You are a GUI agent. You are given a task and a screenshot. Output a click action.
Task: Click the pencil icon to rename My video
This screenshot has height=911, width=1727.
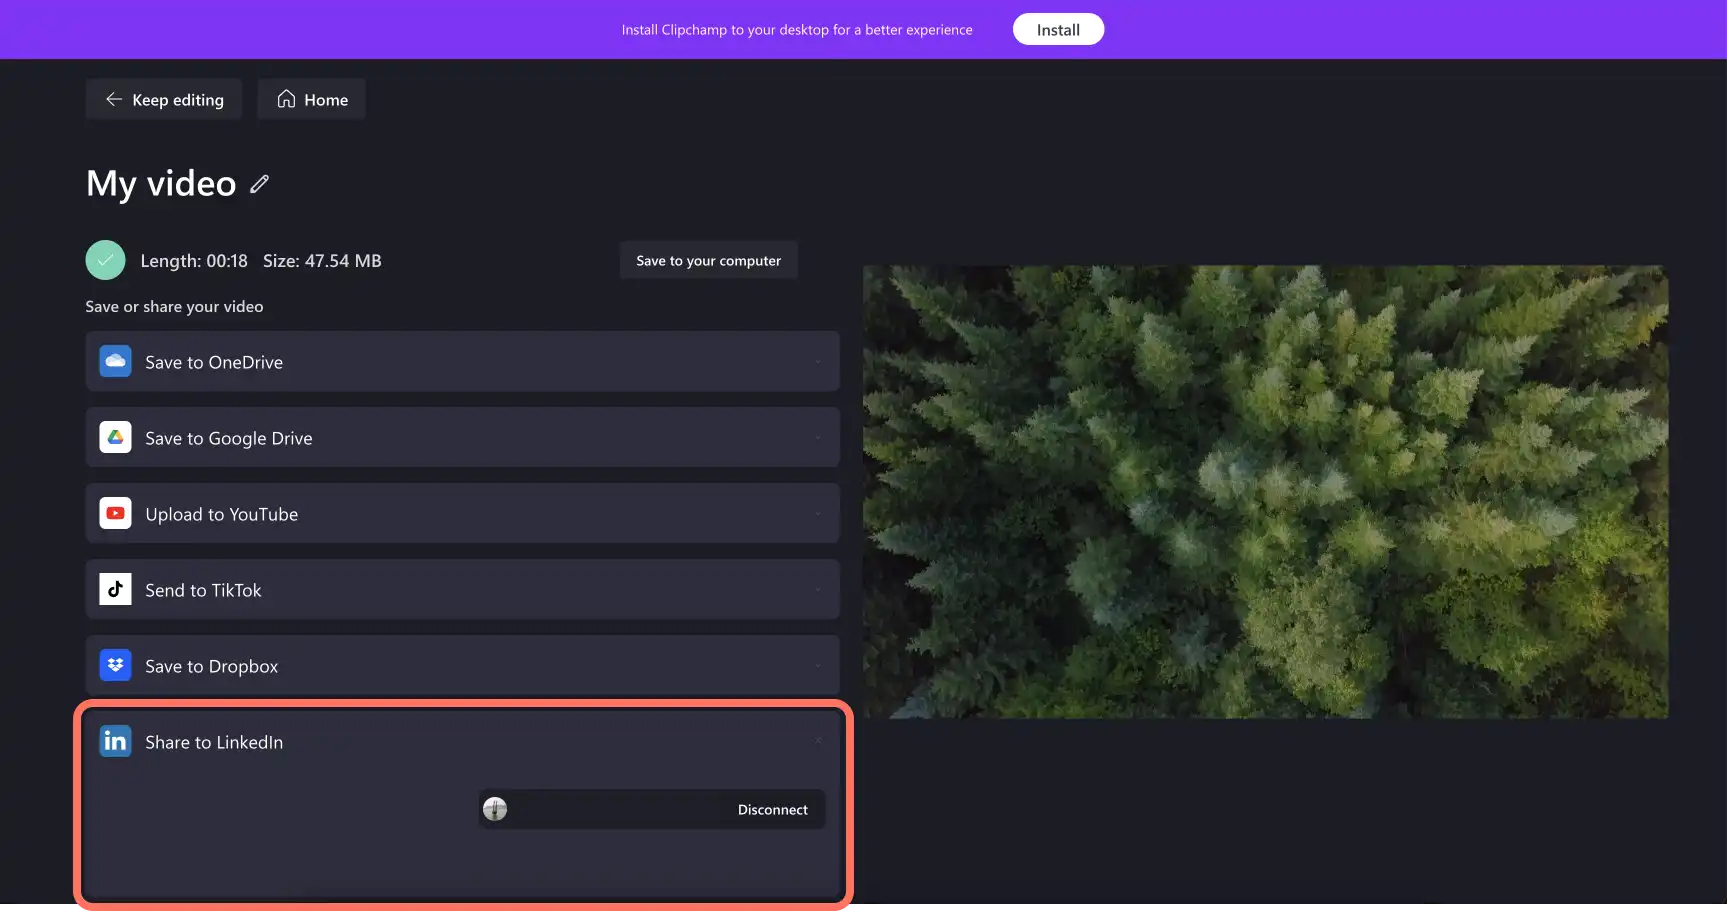(260, 184)
